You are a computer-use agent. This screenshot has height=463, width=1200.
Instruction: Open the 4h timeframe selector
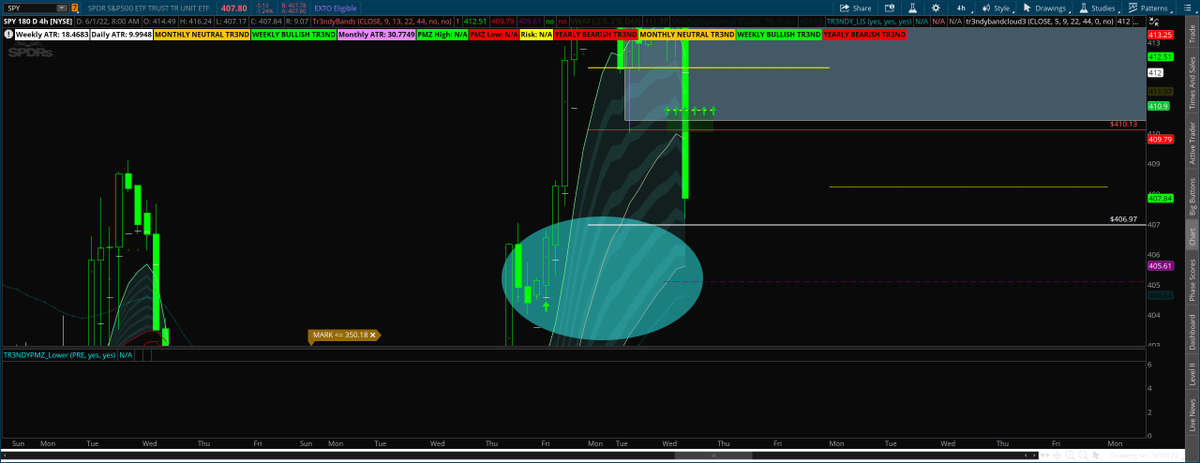pos(961,7)
